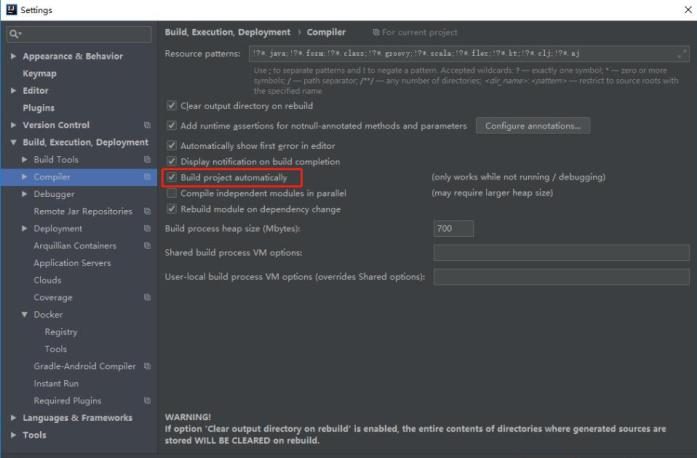Viewport: 697px width, 458px height.
Task: Collapse the Docker tree node
Action: pos(25,315)
